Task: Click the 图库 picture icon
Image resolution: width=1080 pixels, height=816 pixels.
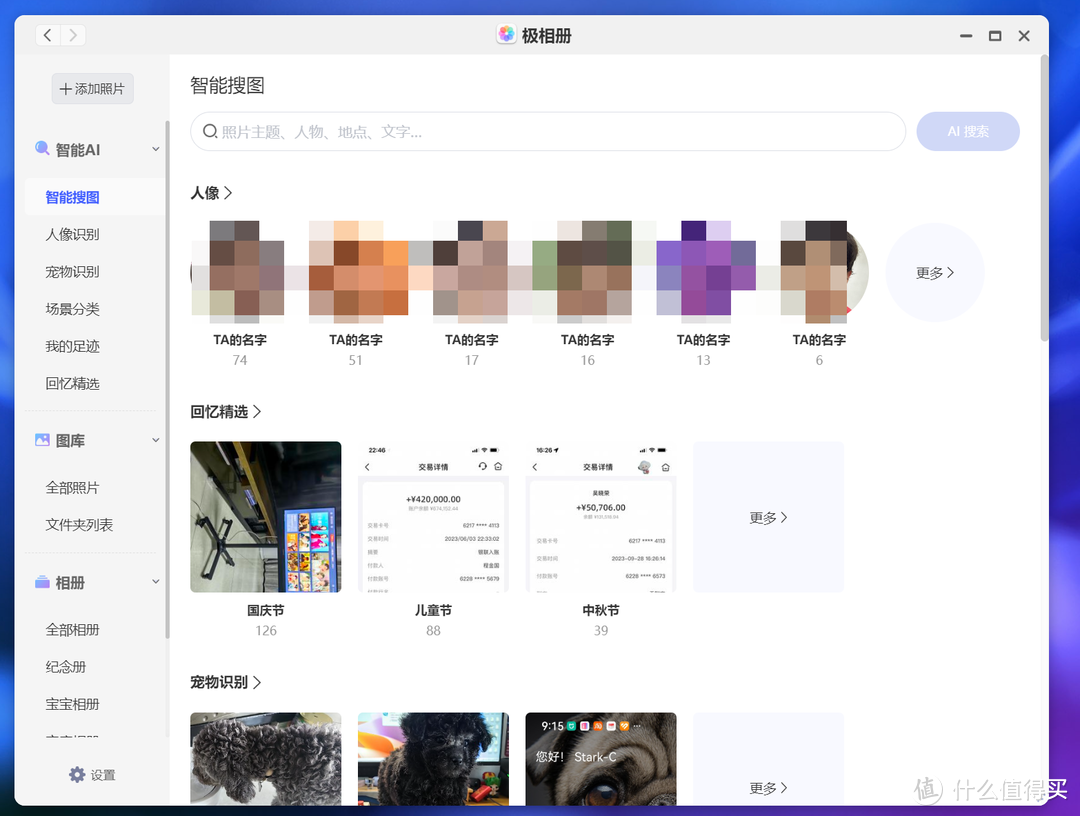Action: coord(42,440)
